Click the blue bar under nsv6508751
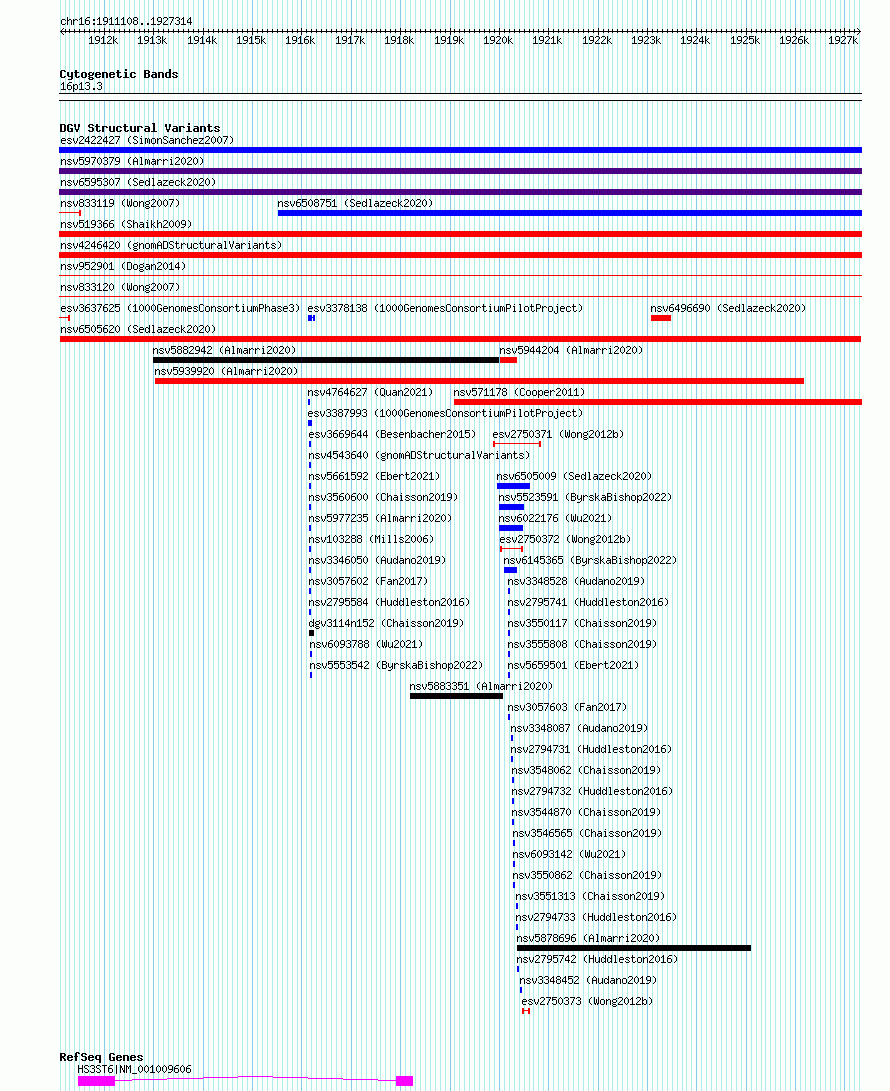This screenshot has width=890, height=1091. [569, 213]
